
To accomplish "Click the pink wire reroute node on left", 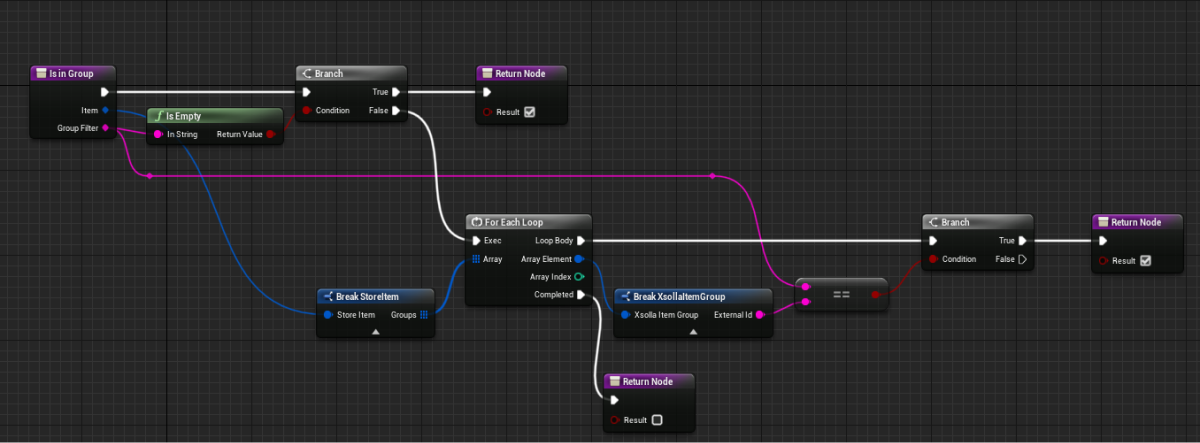I will 149,176.
